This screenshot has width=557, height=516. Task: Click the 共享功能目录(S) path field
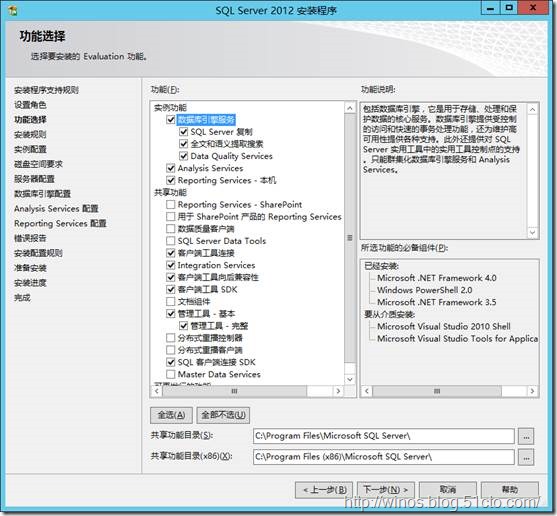point(384,436)
